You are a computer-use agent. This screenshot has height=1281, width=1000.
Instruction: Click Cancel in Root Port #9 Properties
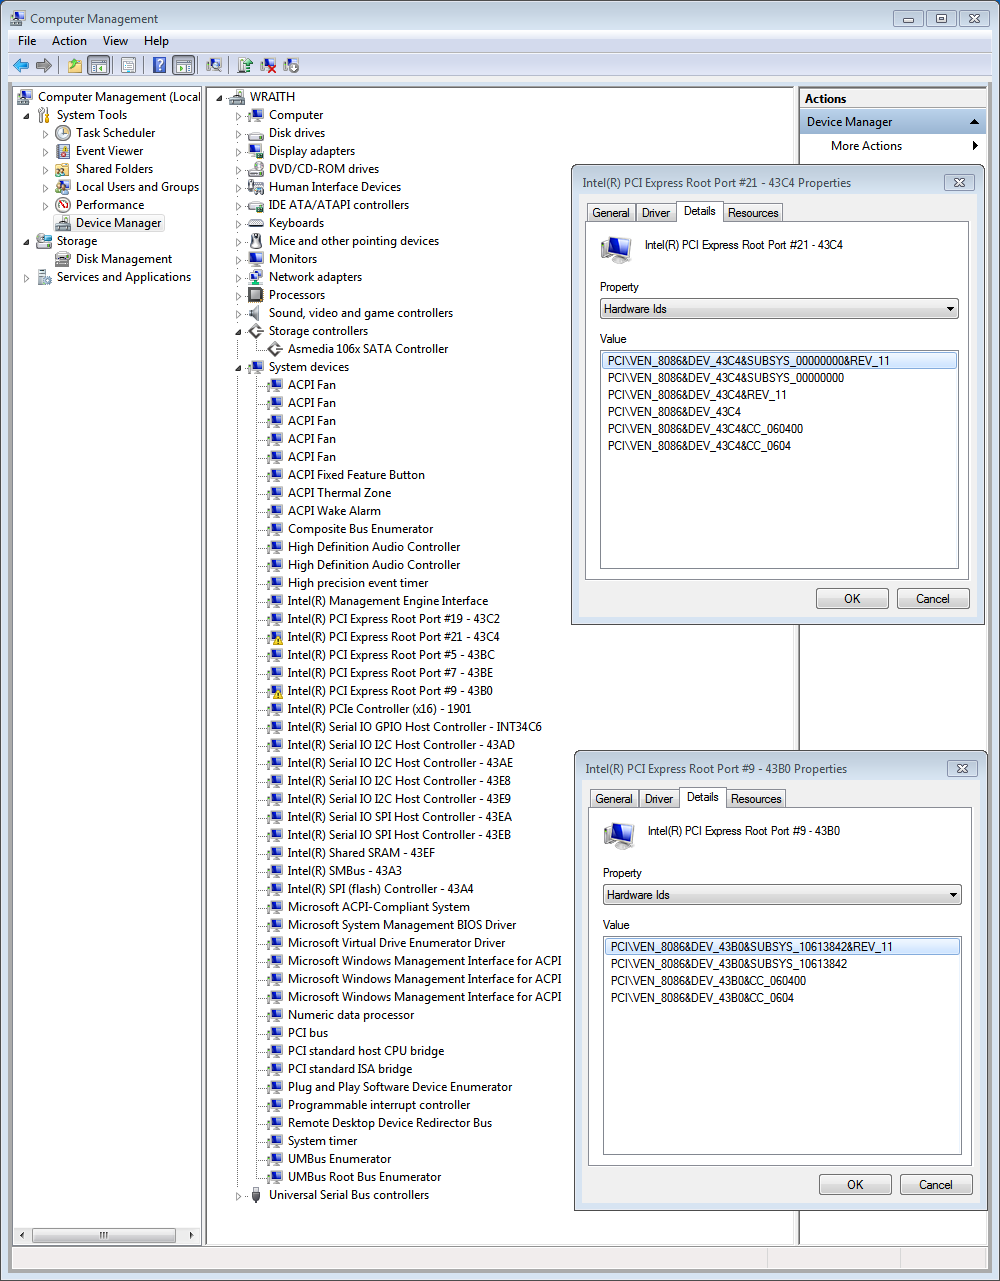pos(936,1184)
